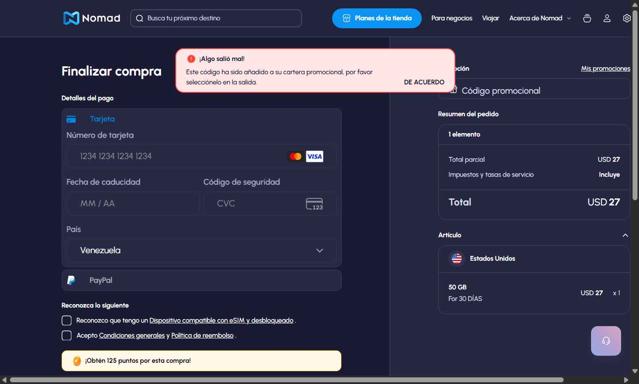
Task: Open the settings gear icon
Action: (x=627, y=18)
